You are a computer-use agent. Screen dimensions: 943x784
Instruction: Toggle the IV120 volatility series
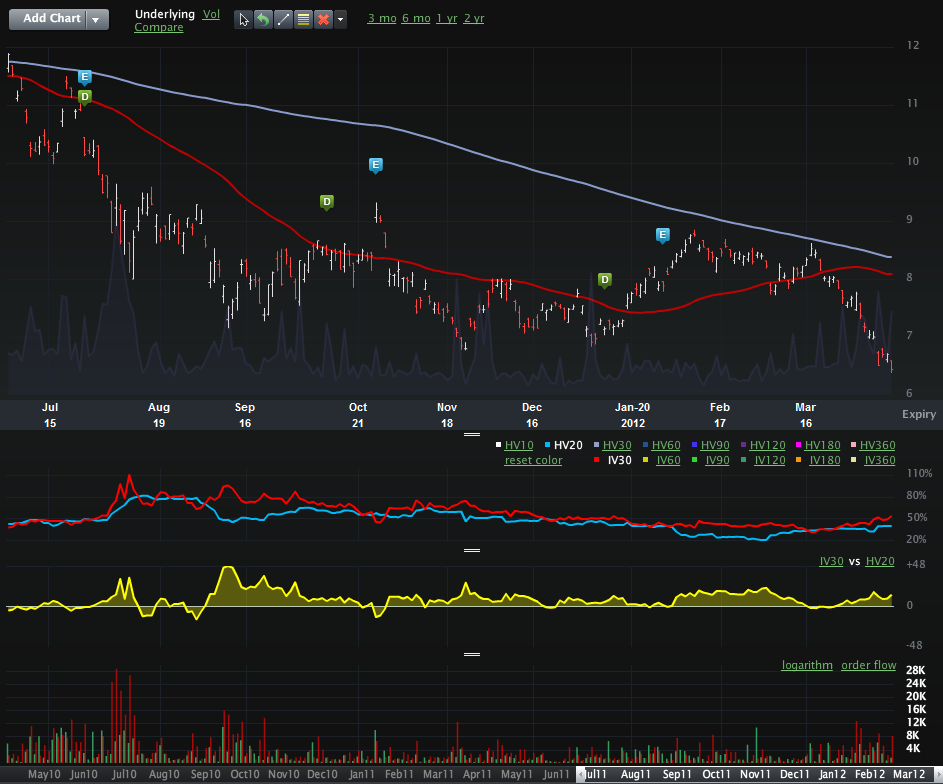tap(770, 460)
